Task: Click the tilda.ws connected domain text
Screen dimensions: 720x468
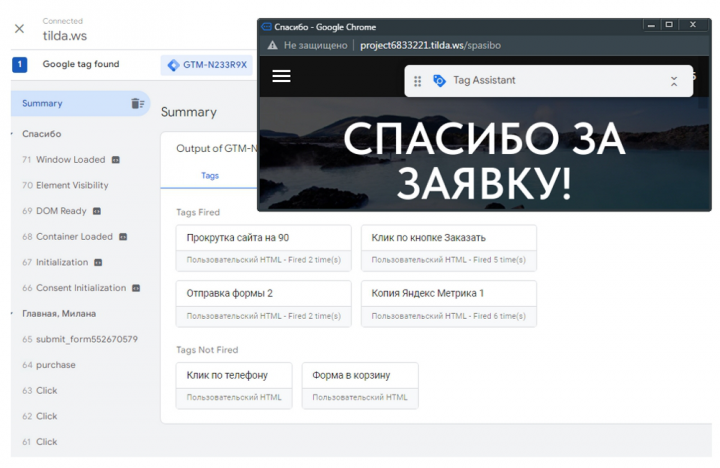Action: (65, 36)
